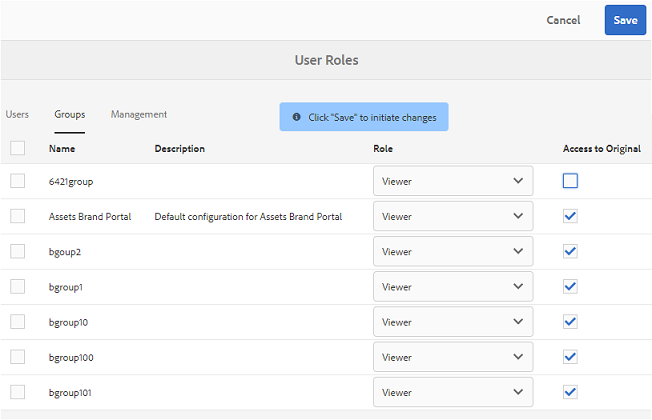This screenshot has width=652, height=420.
Task: Open the Role dropdown for bgoup2
Action: 452,252
